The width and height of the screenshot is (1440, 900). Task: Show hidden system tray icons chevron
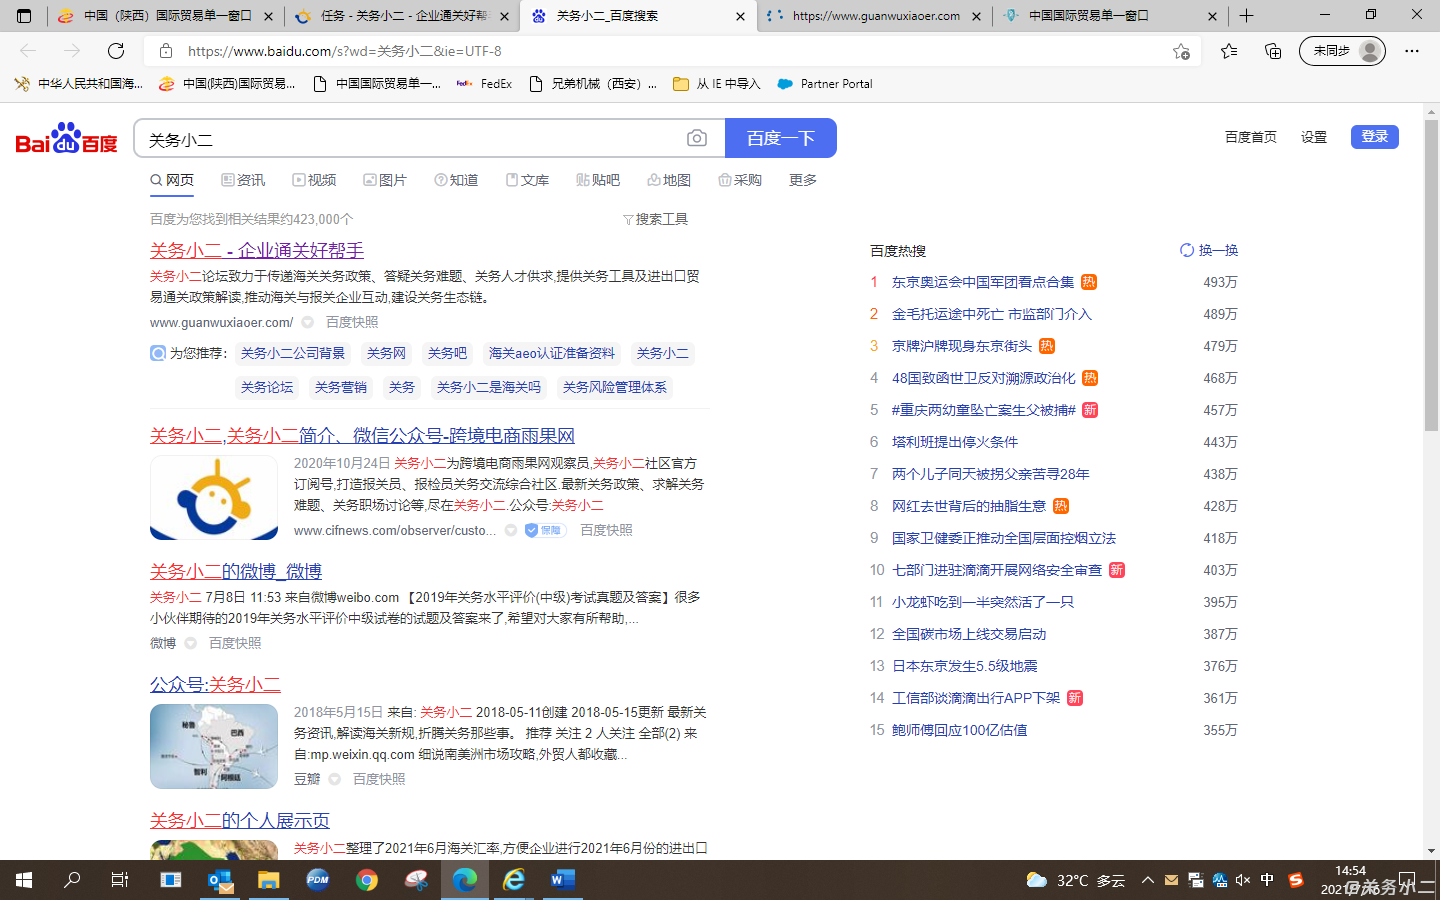click(x=1148, y=880)
